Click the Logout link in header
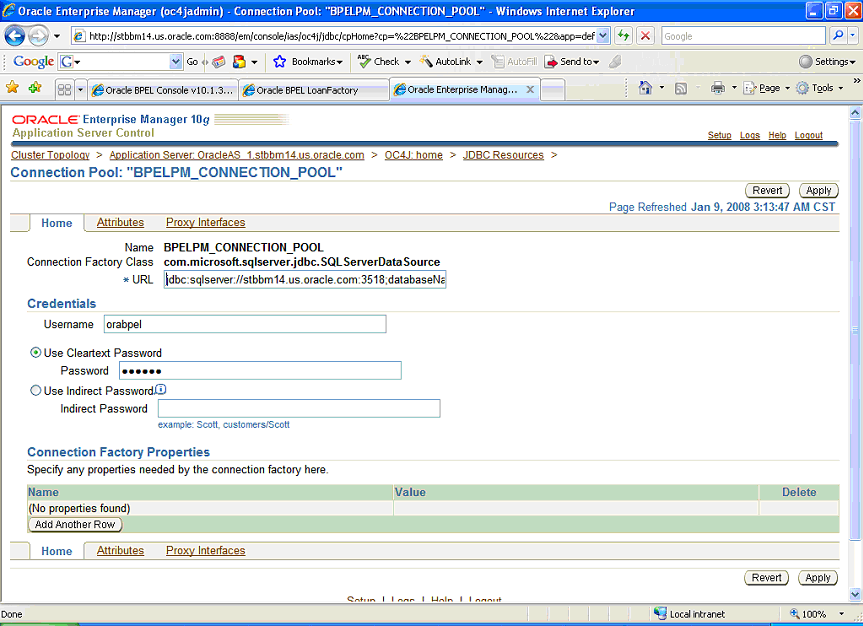The width and height of the screenshot is (863, 626). pos(809,135)
